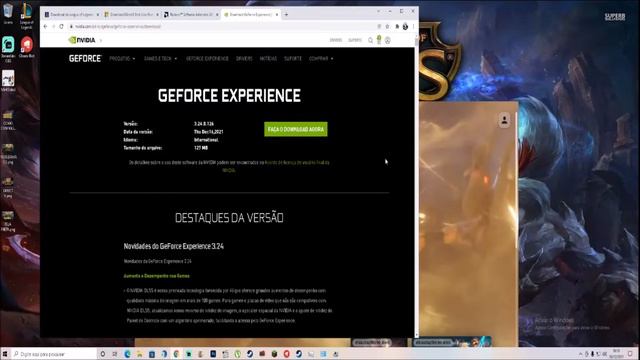Open the NOTÍCIAS nav item
Screen dimensions: 640x360
coord(268,59)
